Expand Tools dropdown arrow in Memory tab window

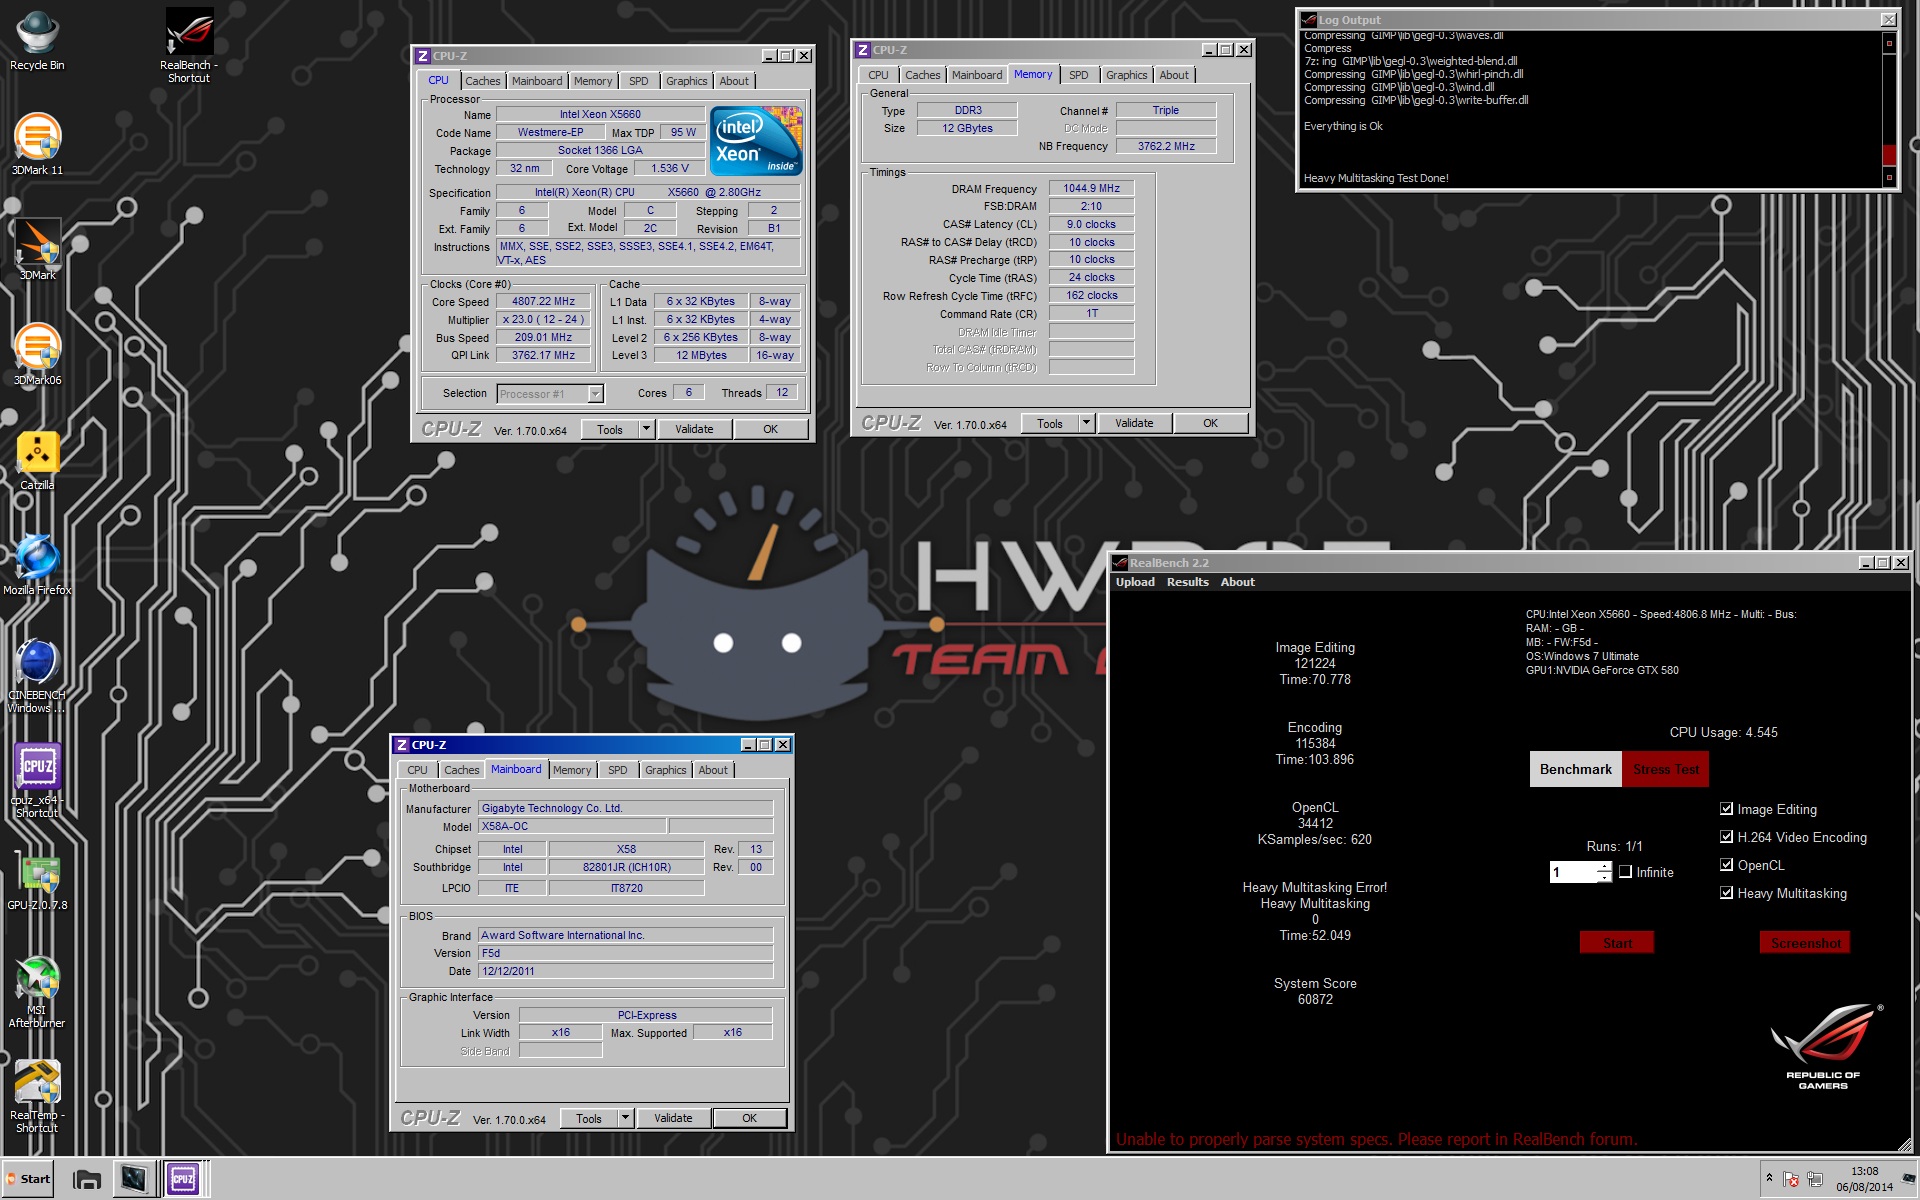[1086, 423]
